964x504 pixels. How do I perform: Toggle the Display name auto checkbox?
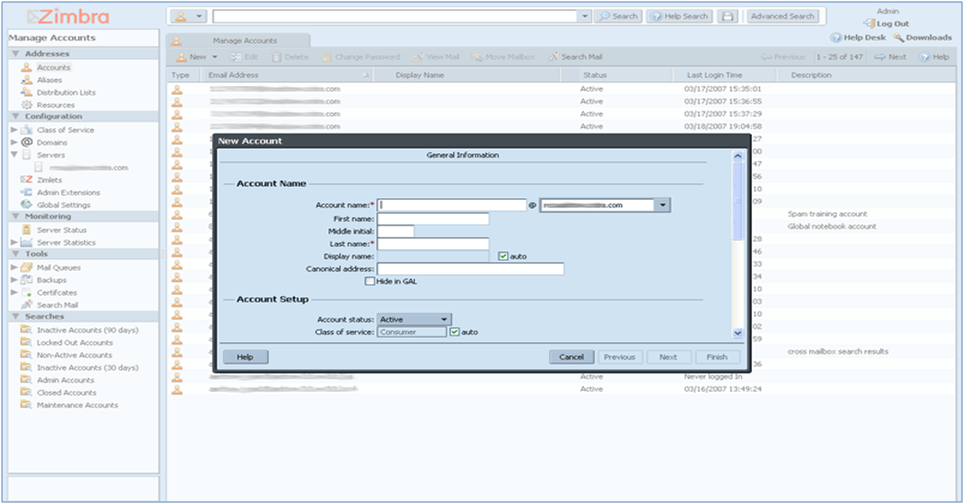503,256
